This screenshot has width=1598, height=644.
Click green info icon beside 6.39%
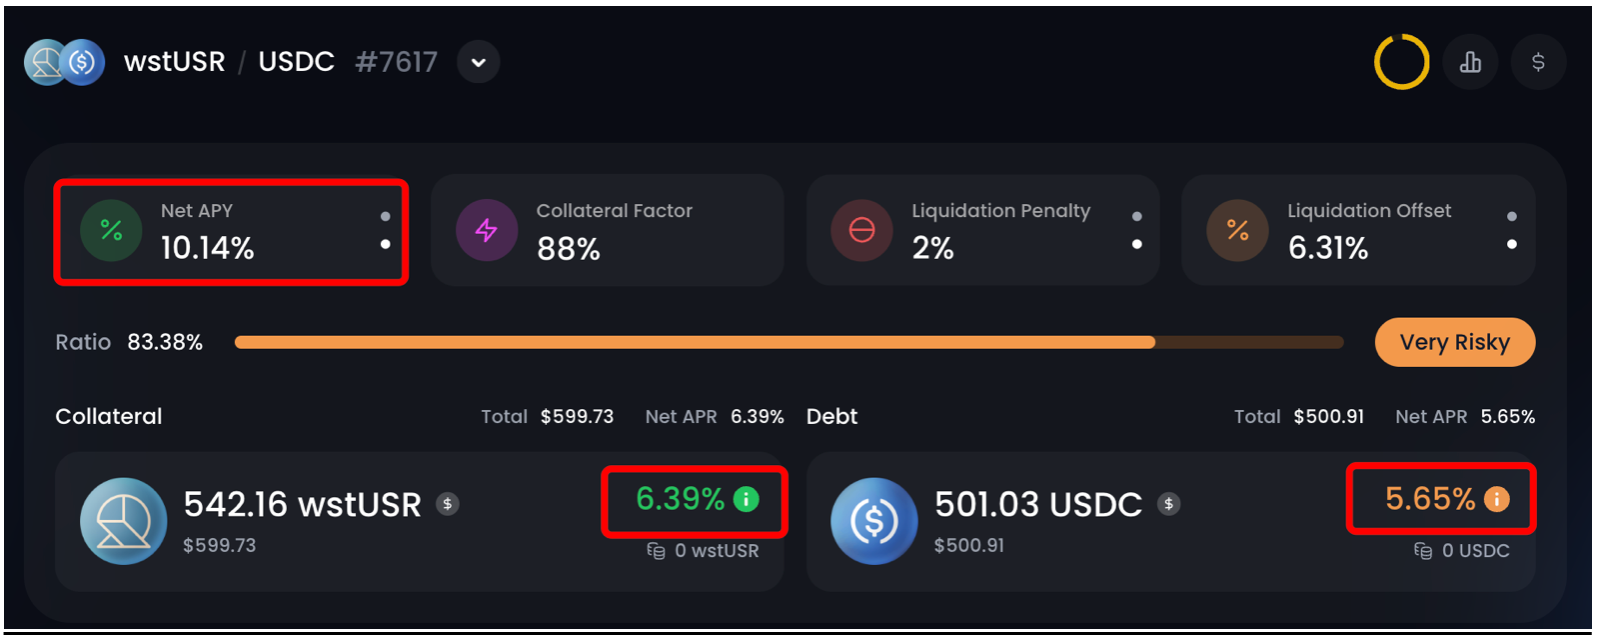pyautogui.click(x=746, y=499)
